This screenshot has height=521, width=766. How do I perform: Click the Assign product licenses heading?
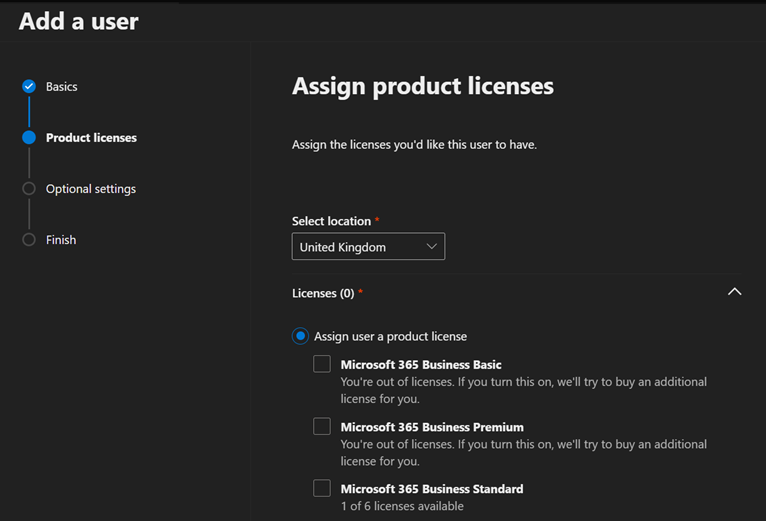[x=423, y=87]
